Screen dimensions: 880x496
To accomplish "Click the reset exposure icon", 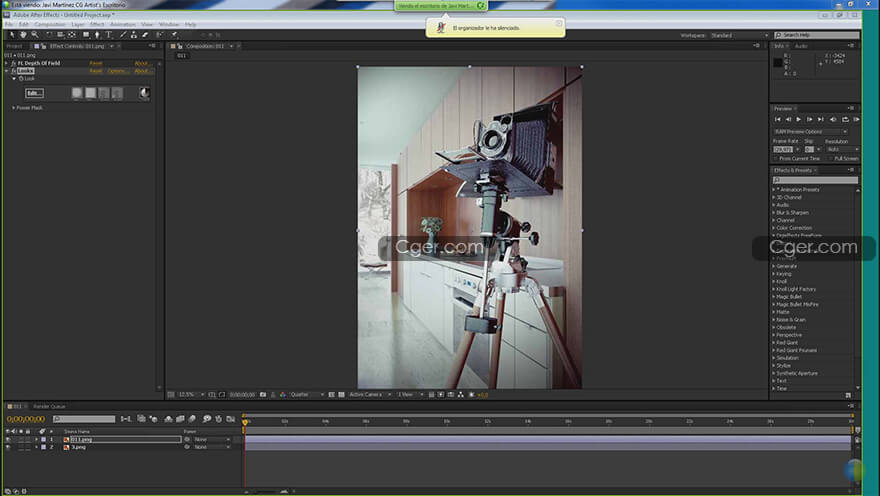I will [x=471, y=395].
